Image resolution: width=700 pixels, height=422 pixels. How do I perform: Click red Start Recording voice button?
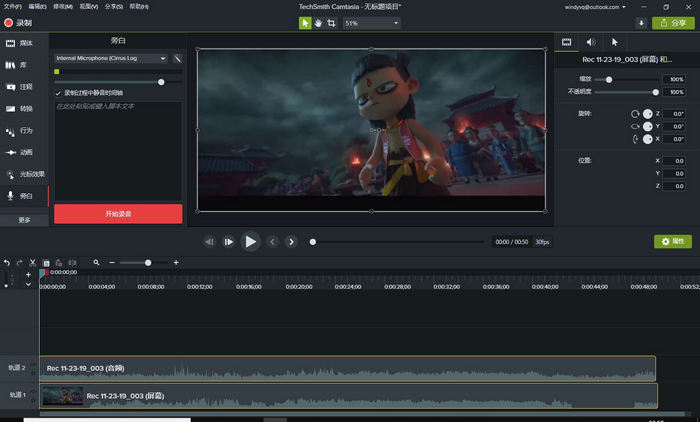pyautogui.click(x=118, y=214)
